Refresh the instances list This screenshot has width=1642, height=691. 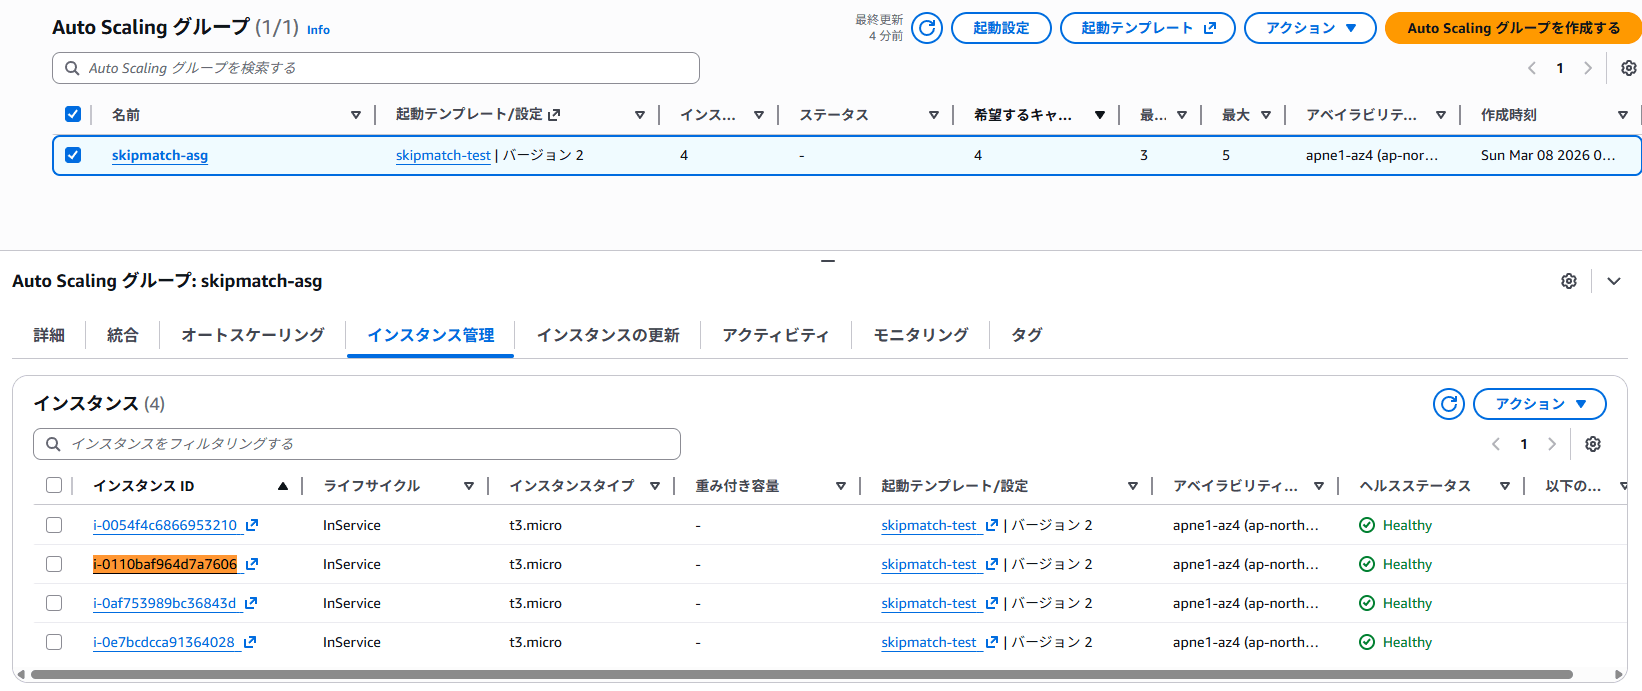[x=1448, y=404]
